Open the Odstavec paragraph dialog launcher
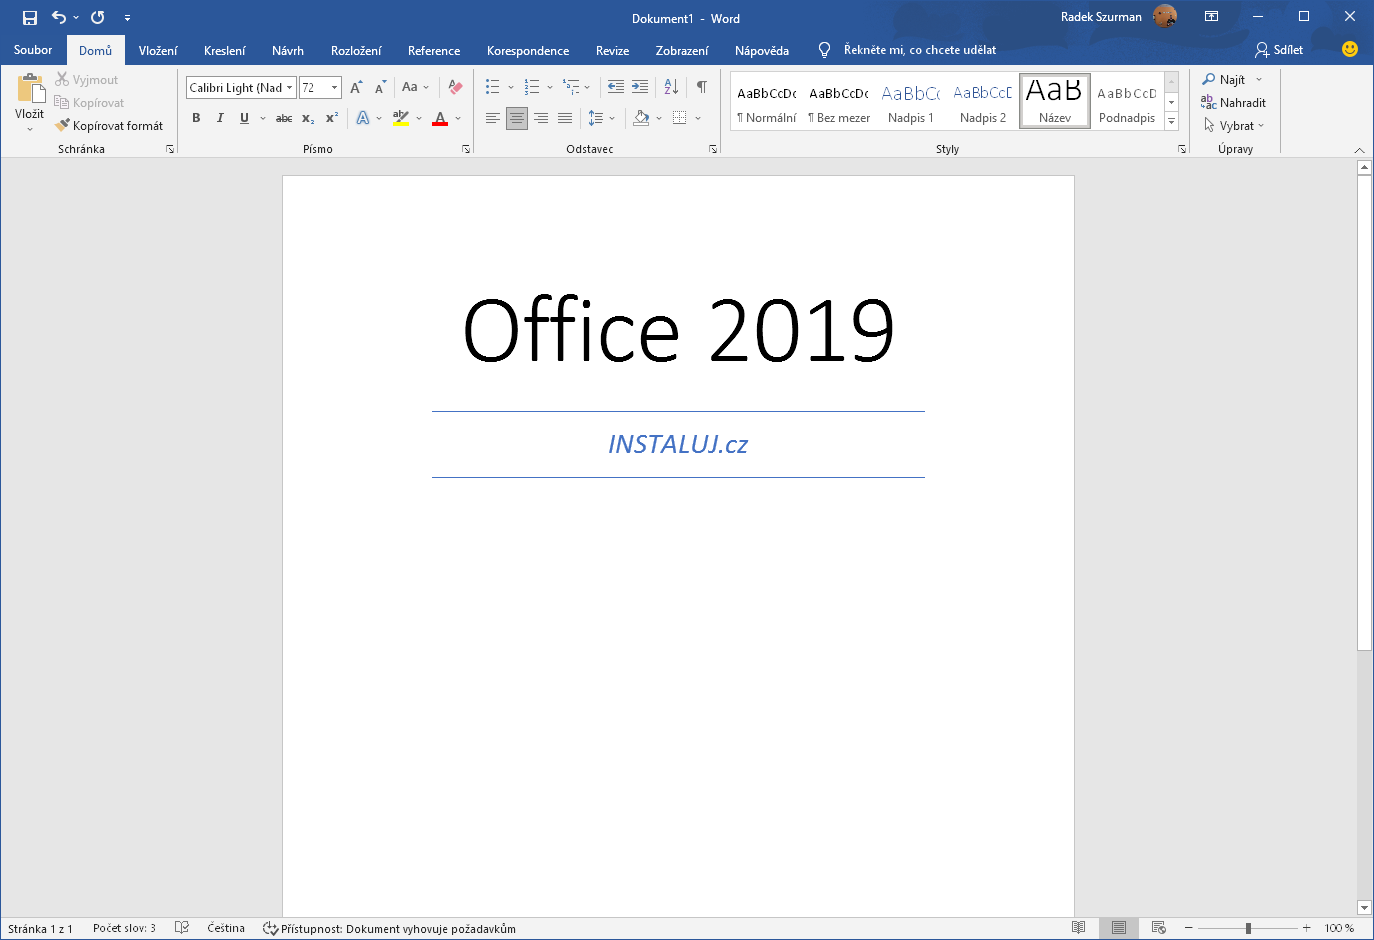Screen dimensions: 1374x940 click(713, 149)
